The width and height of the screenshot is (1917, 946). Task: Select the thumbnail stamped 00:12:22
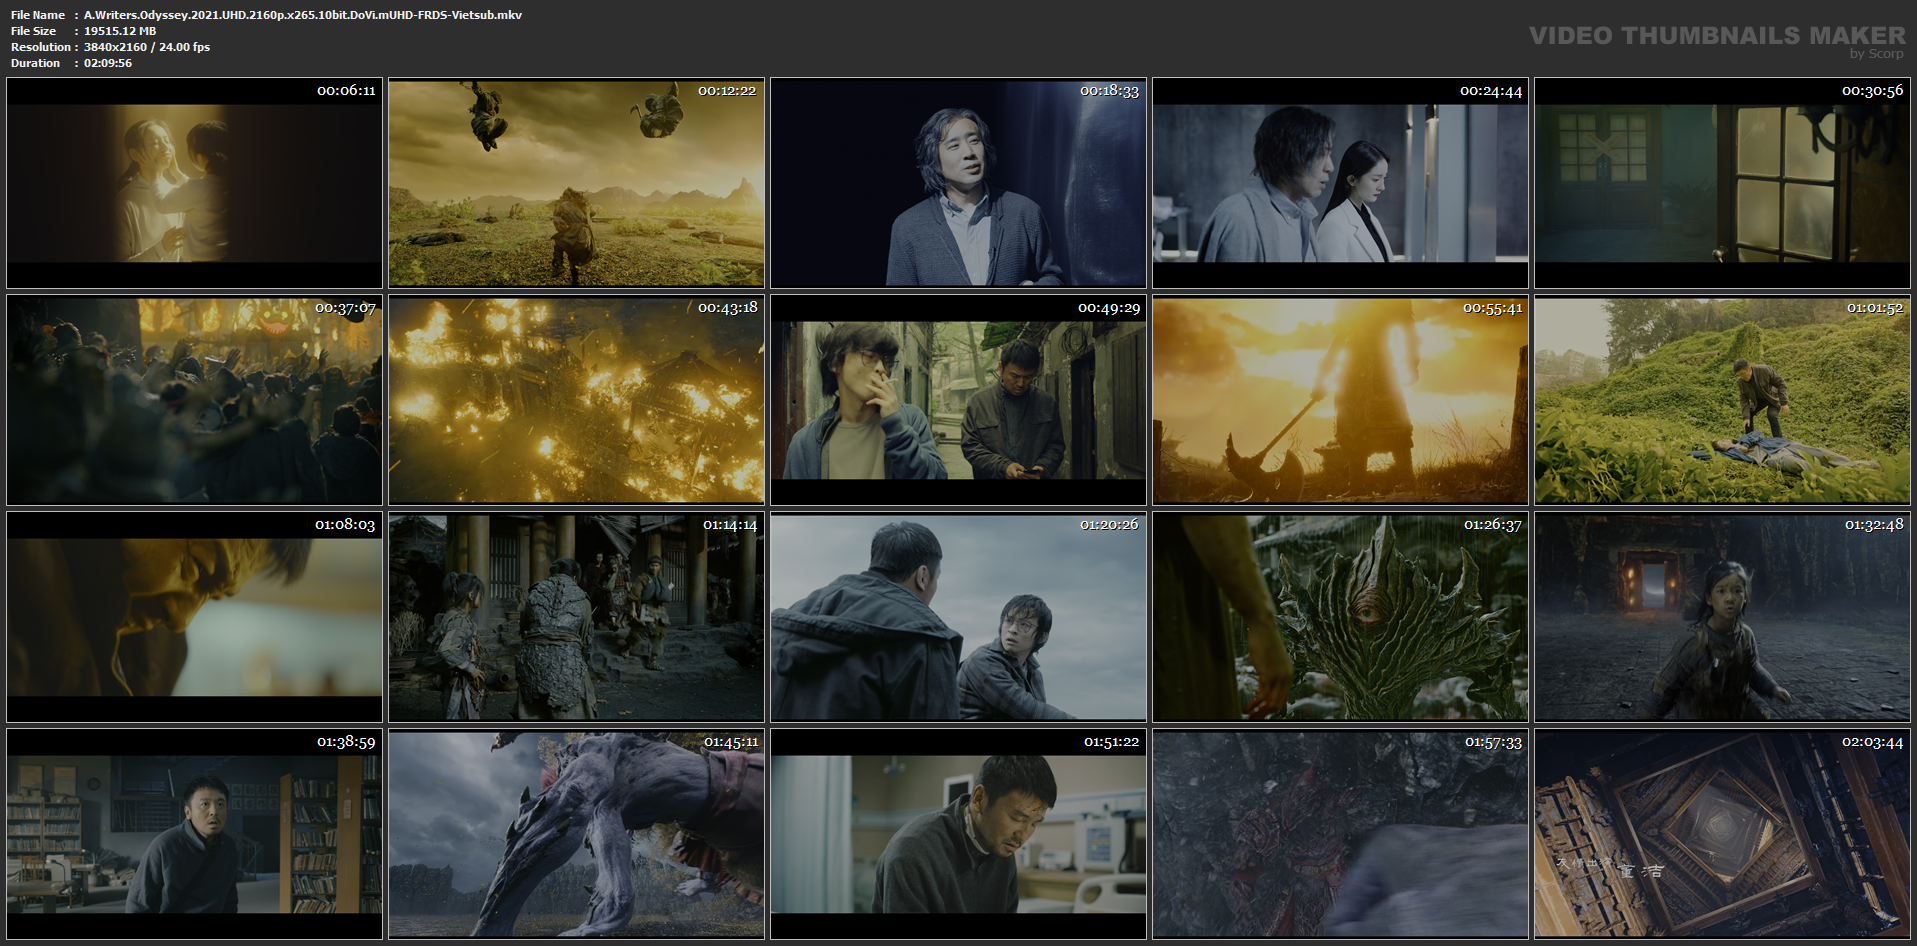[576, 183]
